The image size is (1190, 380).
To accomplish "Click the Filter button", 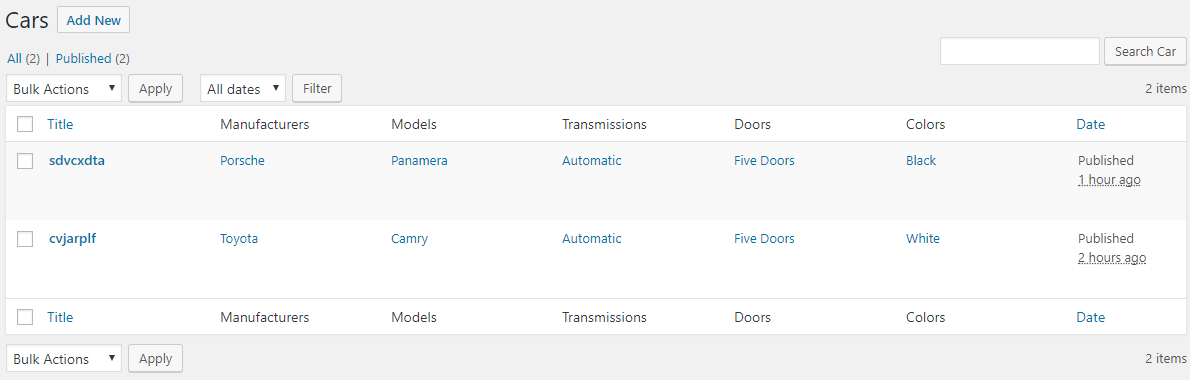I will [317, 88].
